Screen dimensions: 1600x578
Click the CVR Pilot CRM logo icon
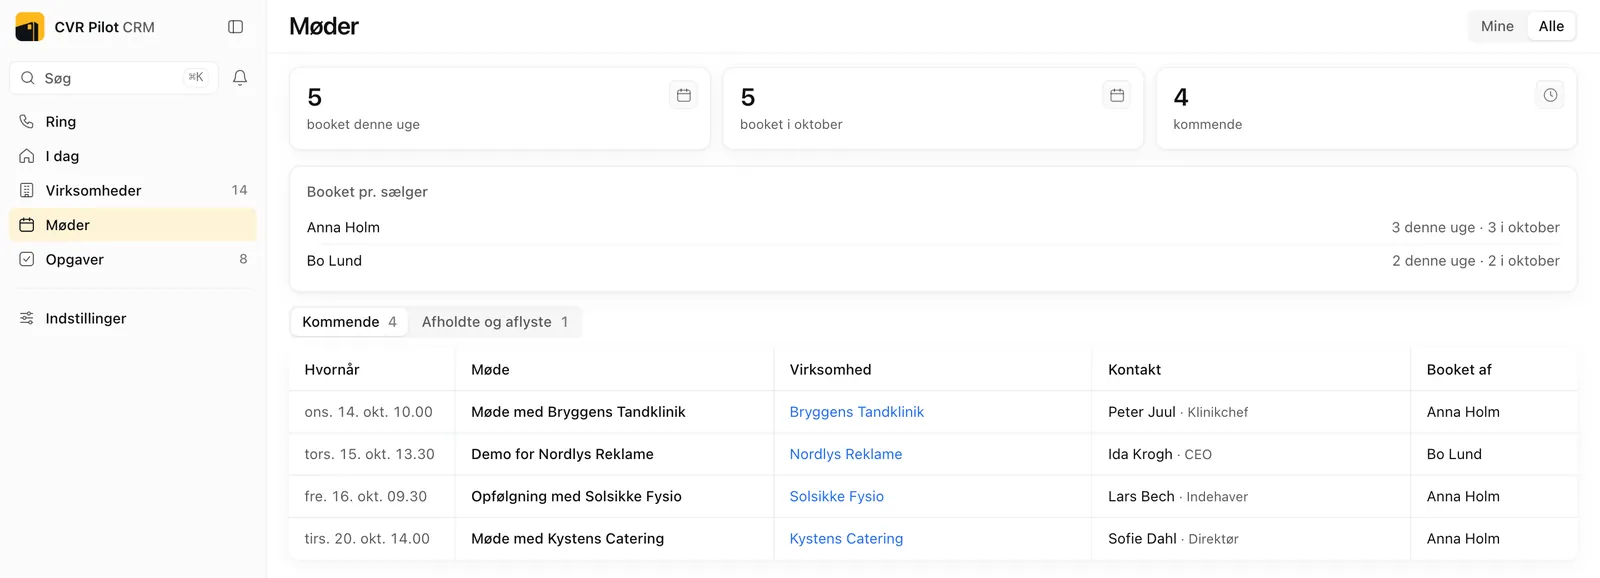coord(30,27)
